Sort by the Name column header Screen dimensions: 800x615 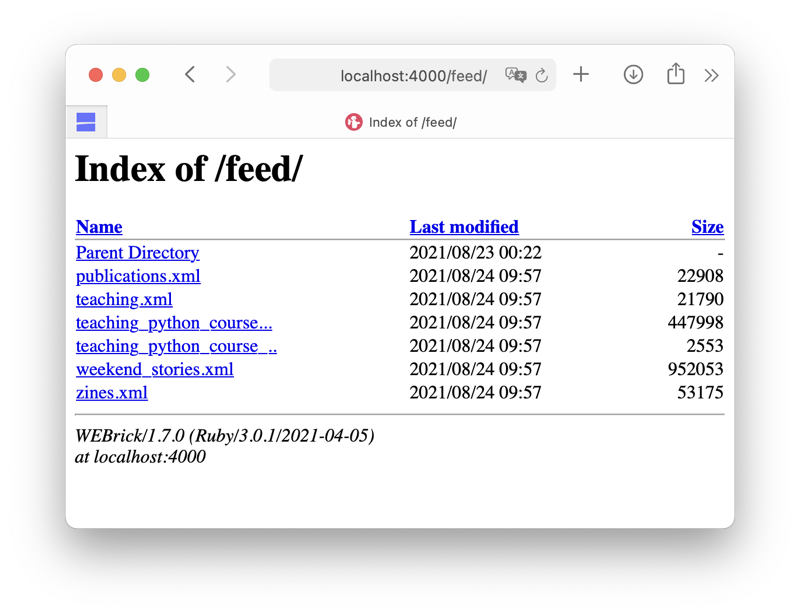tap(99, 227)
